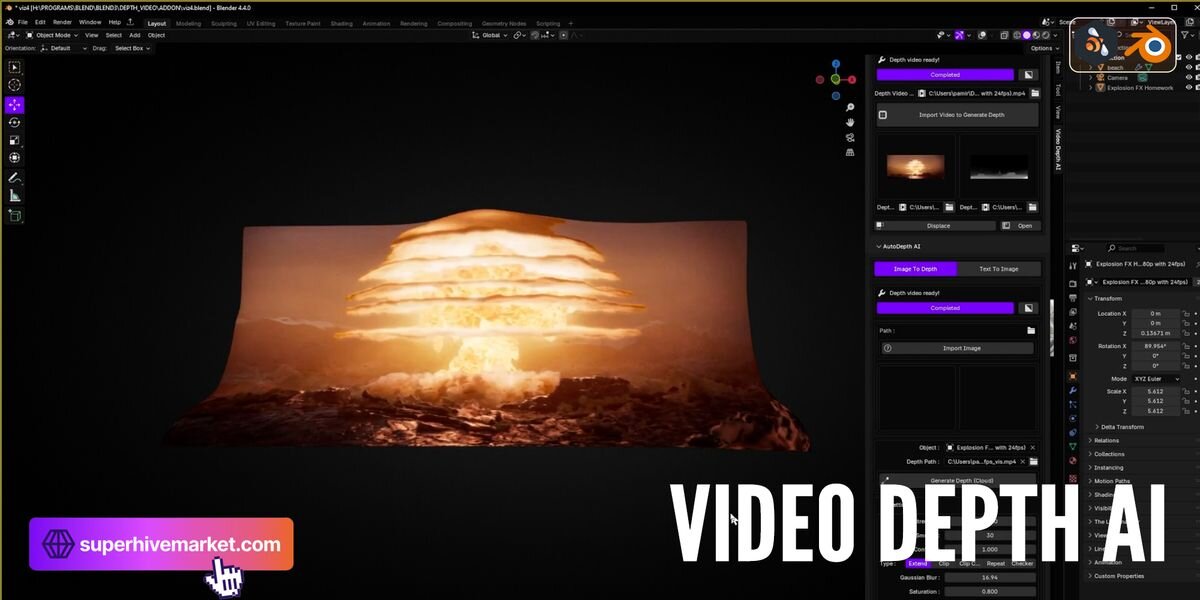Select the Repeat type option
Image resolution: width=1200 pixels, height=600 pixels.
[996, 563]
